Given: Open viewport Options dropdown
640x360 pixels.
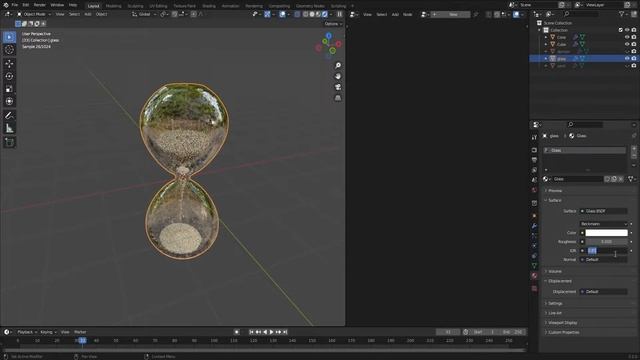Looking at the screenshot, I should (333, 24).
